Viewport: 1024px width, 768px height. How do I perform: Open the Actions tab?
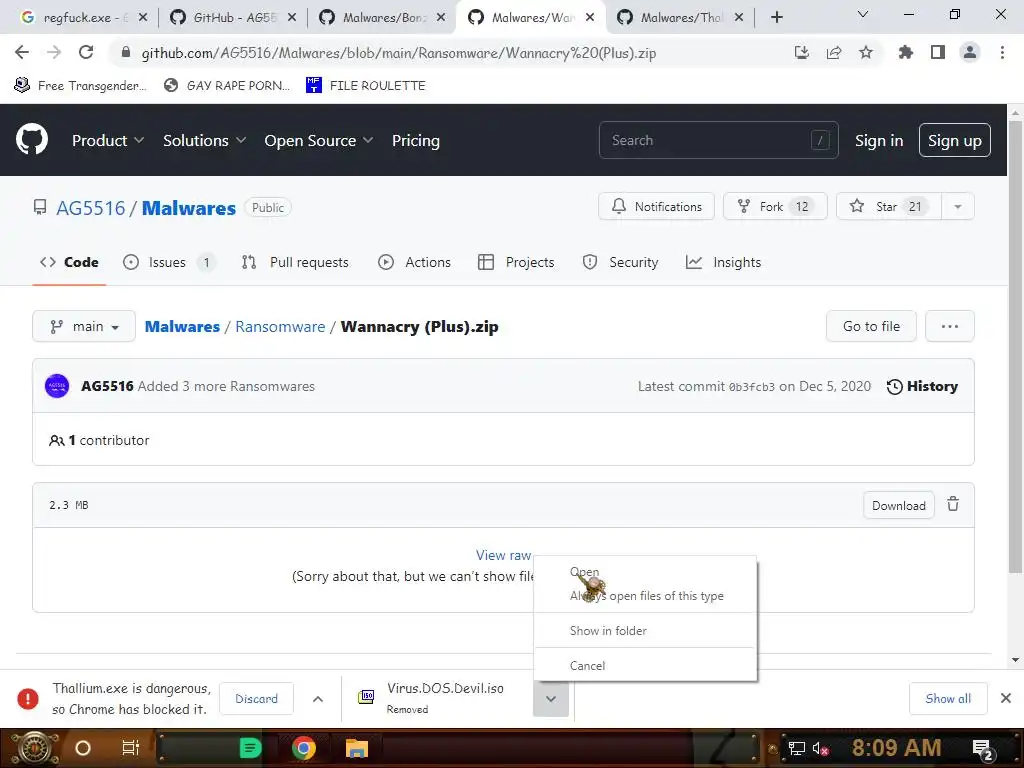(414, 262)
